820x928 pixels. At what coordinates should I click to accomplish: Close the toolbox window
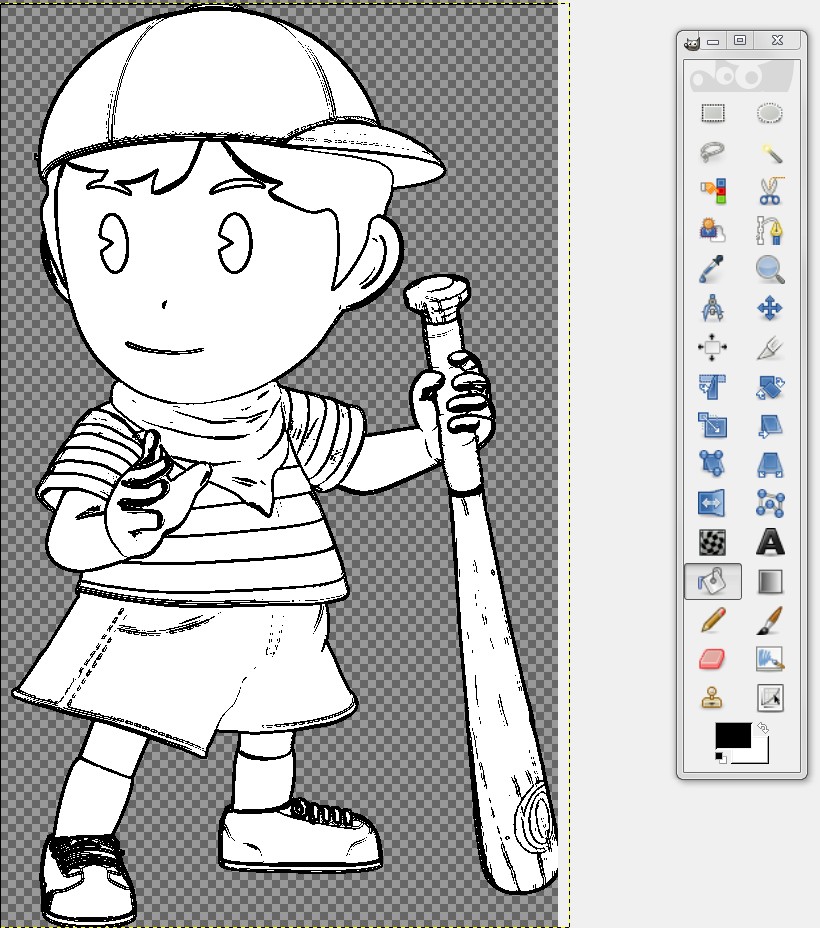(x=777, y=40)
